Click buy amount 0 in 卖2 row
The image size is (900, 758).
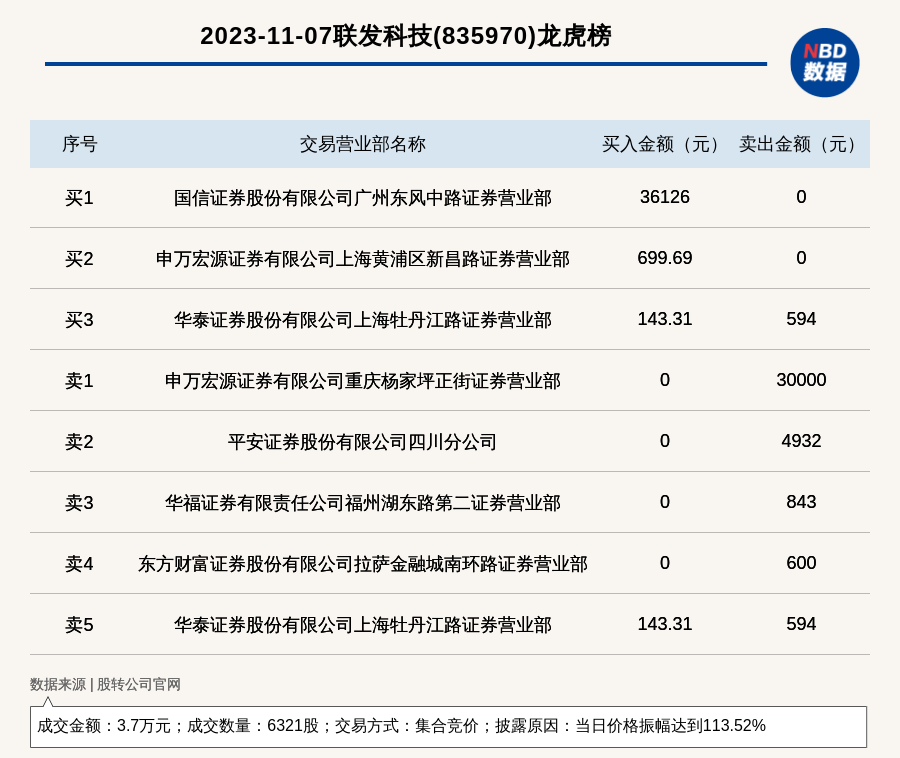click(x=665, y=441)
